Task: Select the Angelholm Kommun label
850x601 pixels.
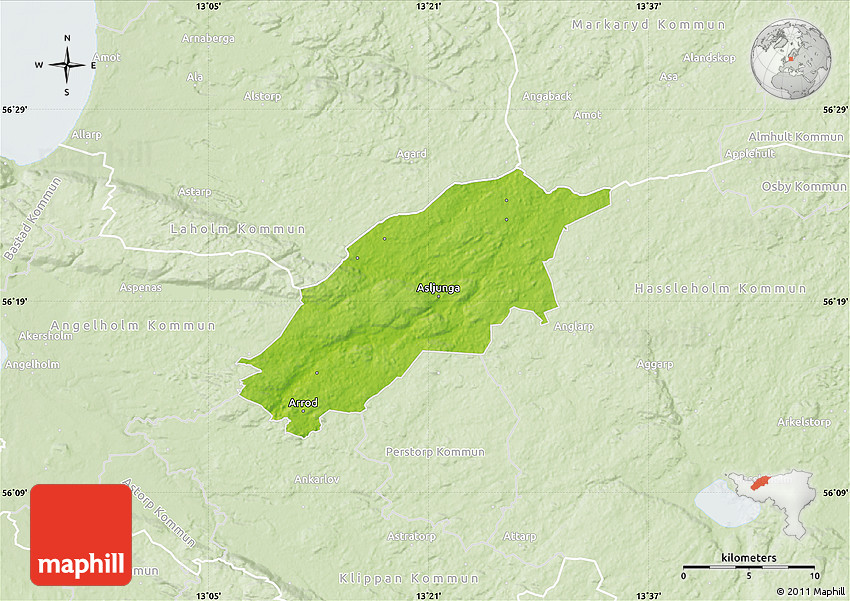Action: pyautogui.click(x=133, y=325)
